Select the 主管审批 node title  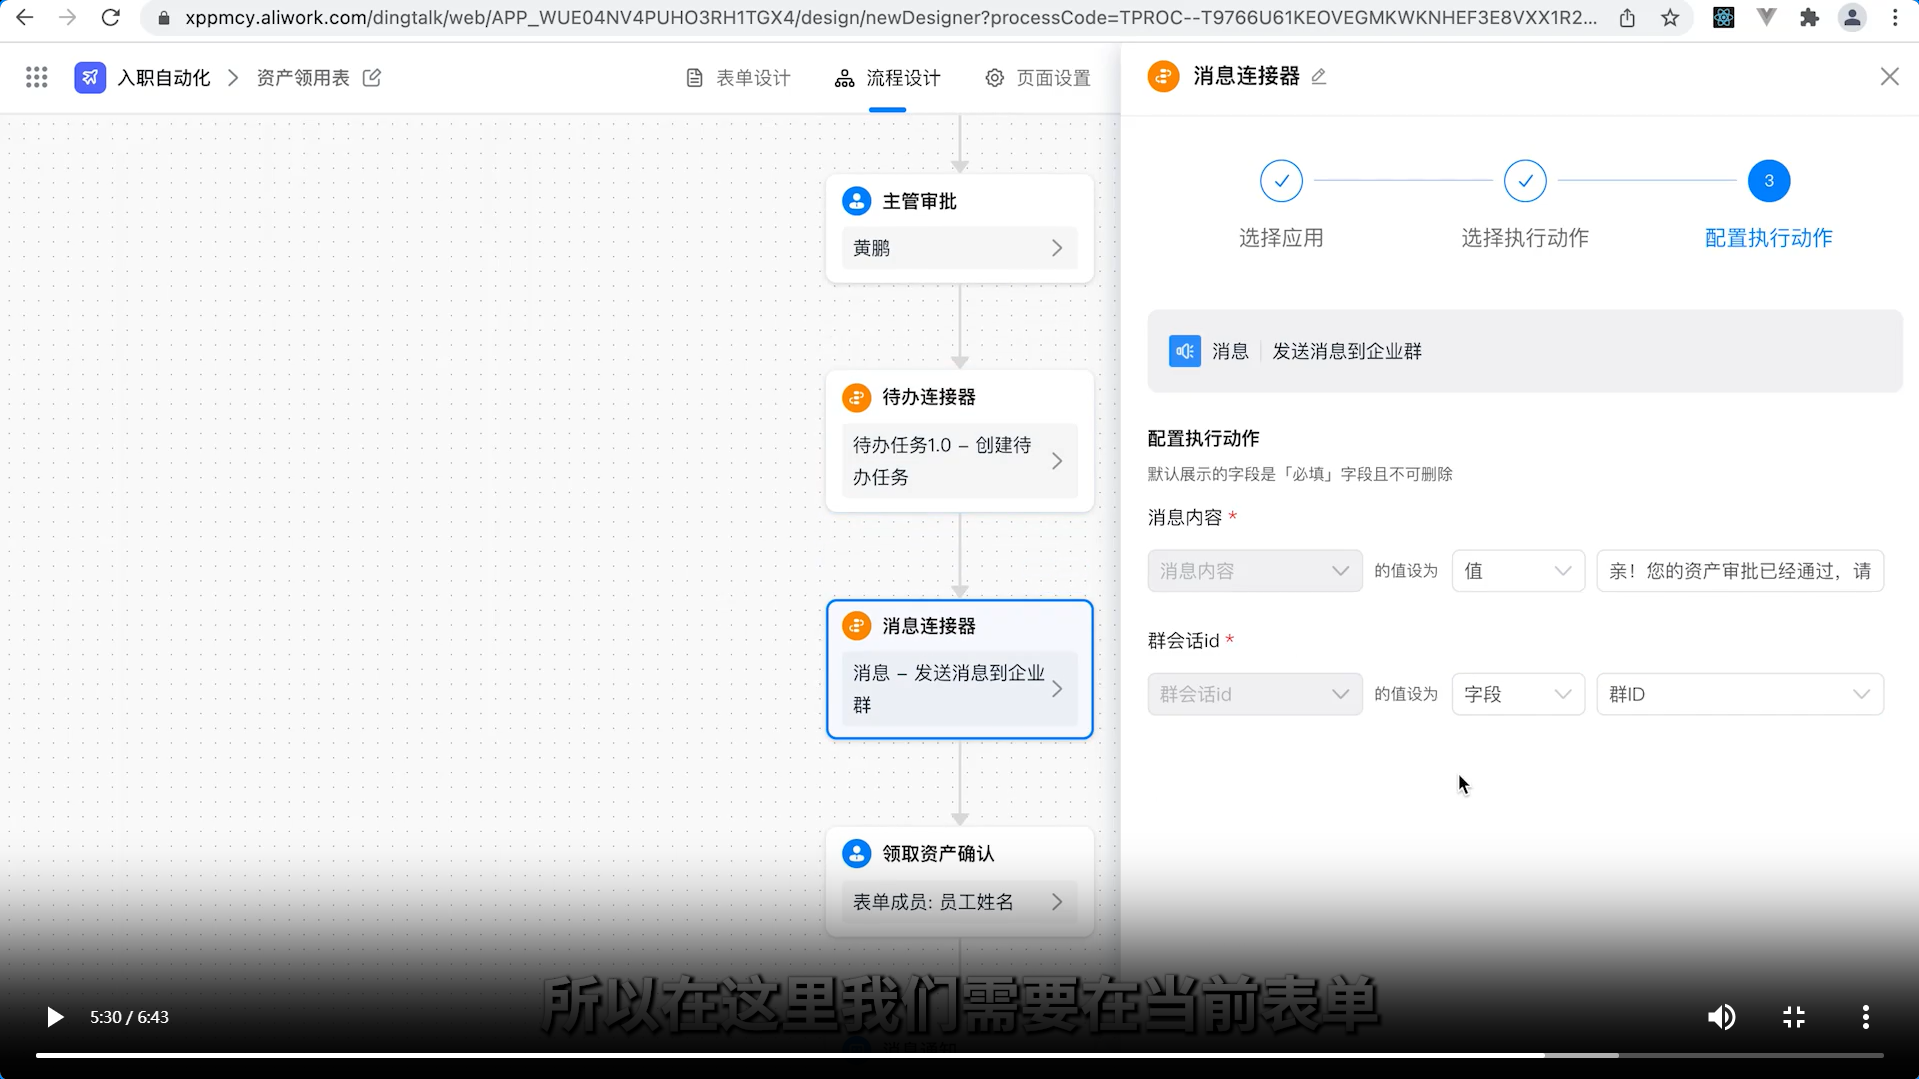(919, 201)
